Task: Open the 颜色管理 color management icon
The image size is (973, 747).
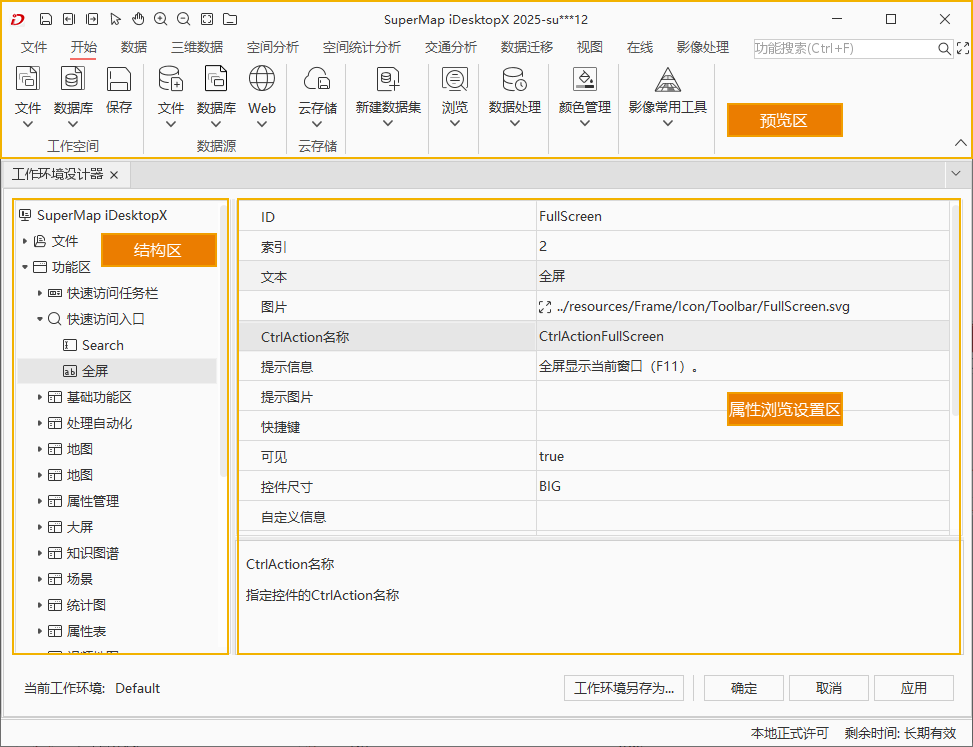Action: click(x=584, y=80)
